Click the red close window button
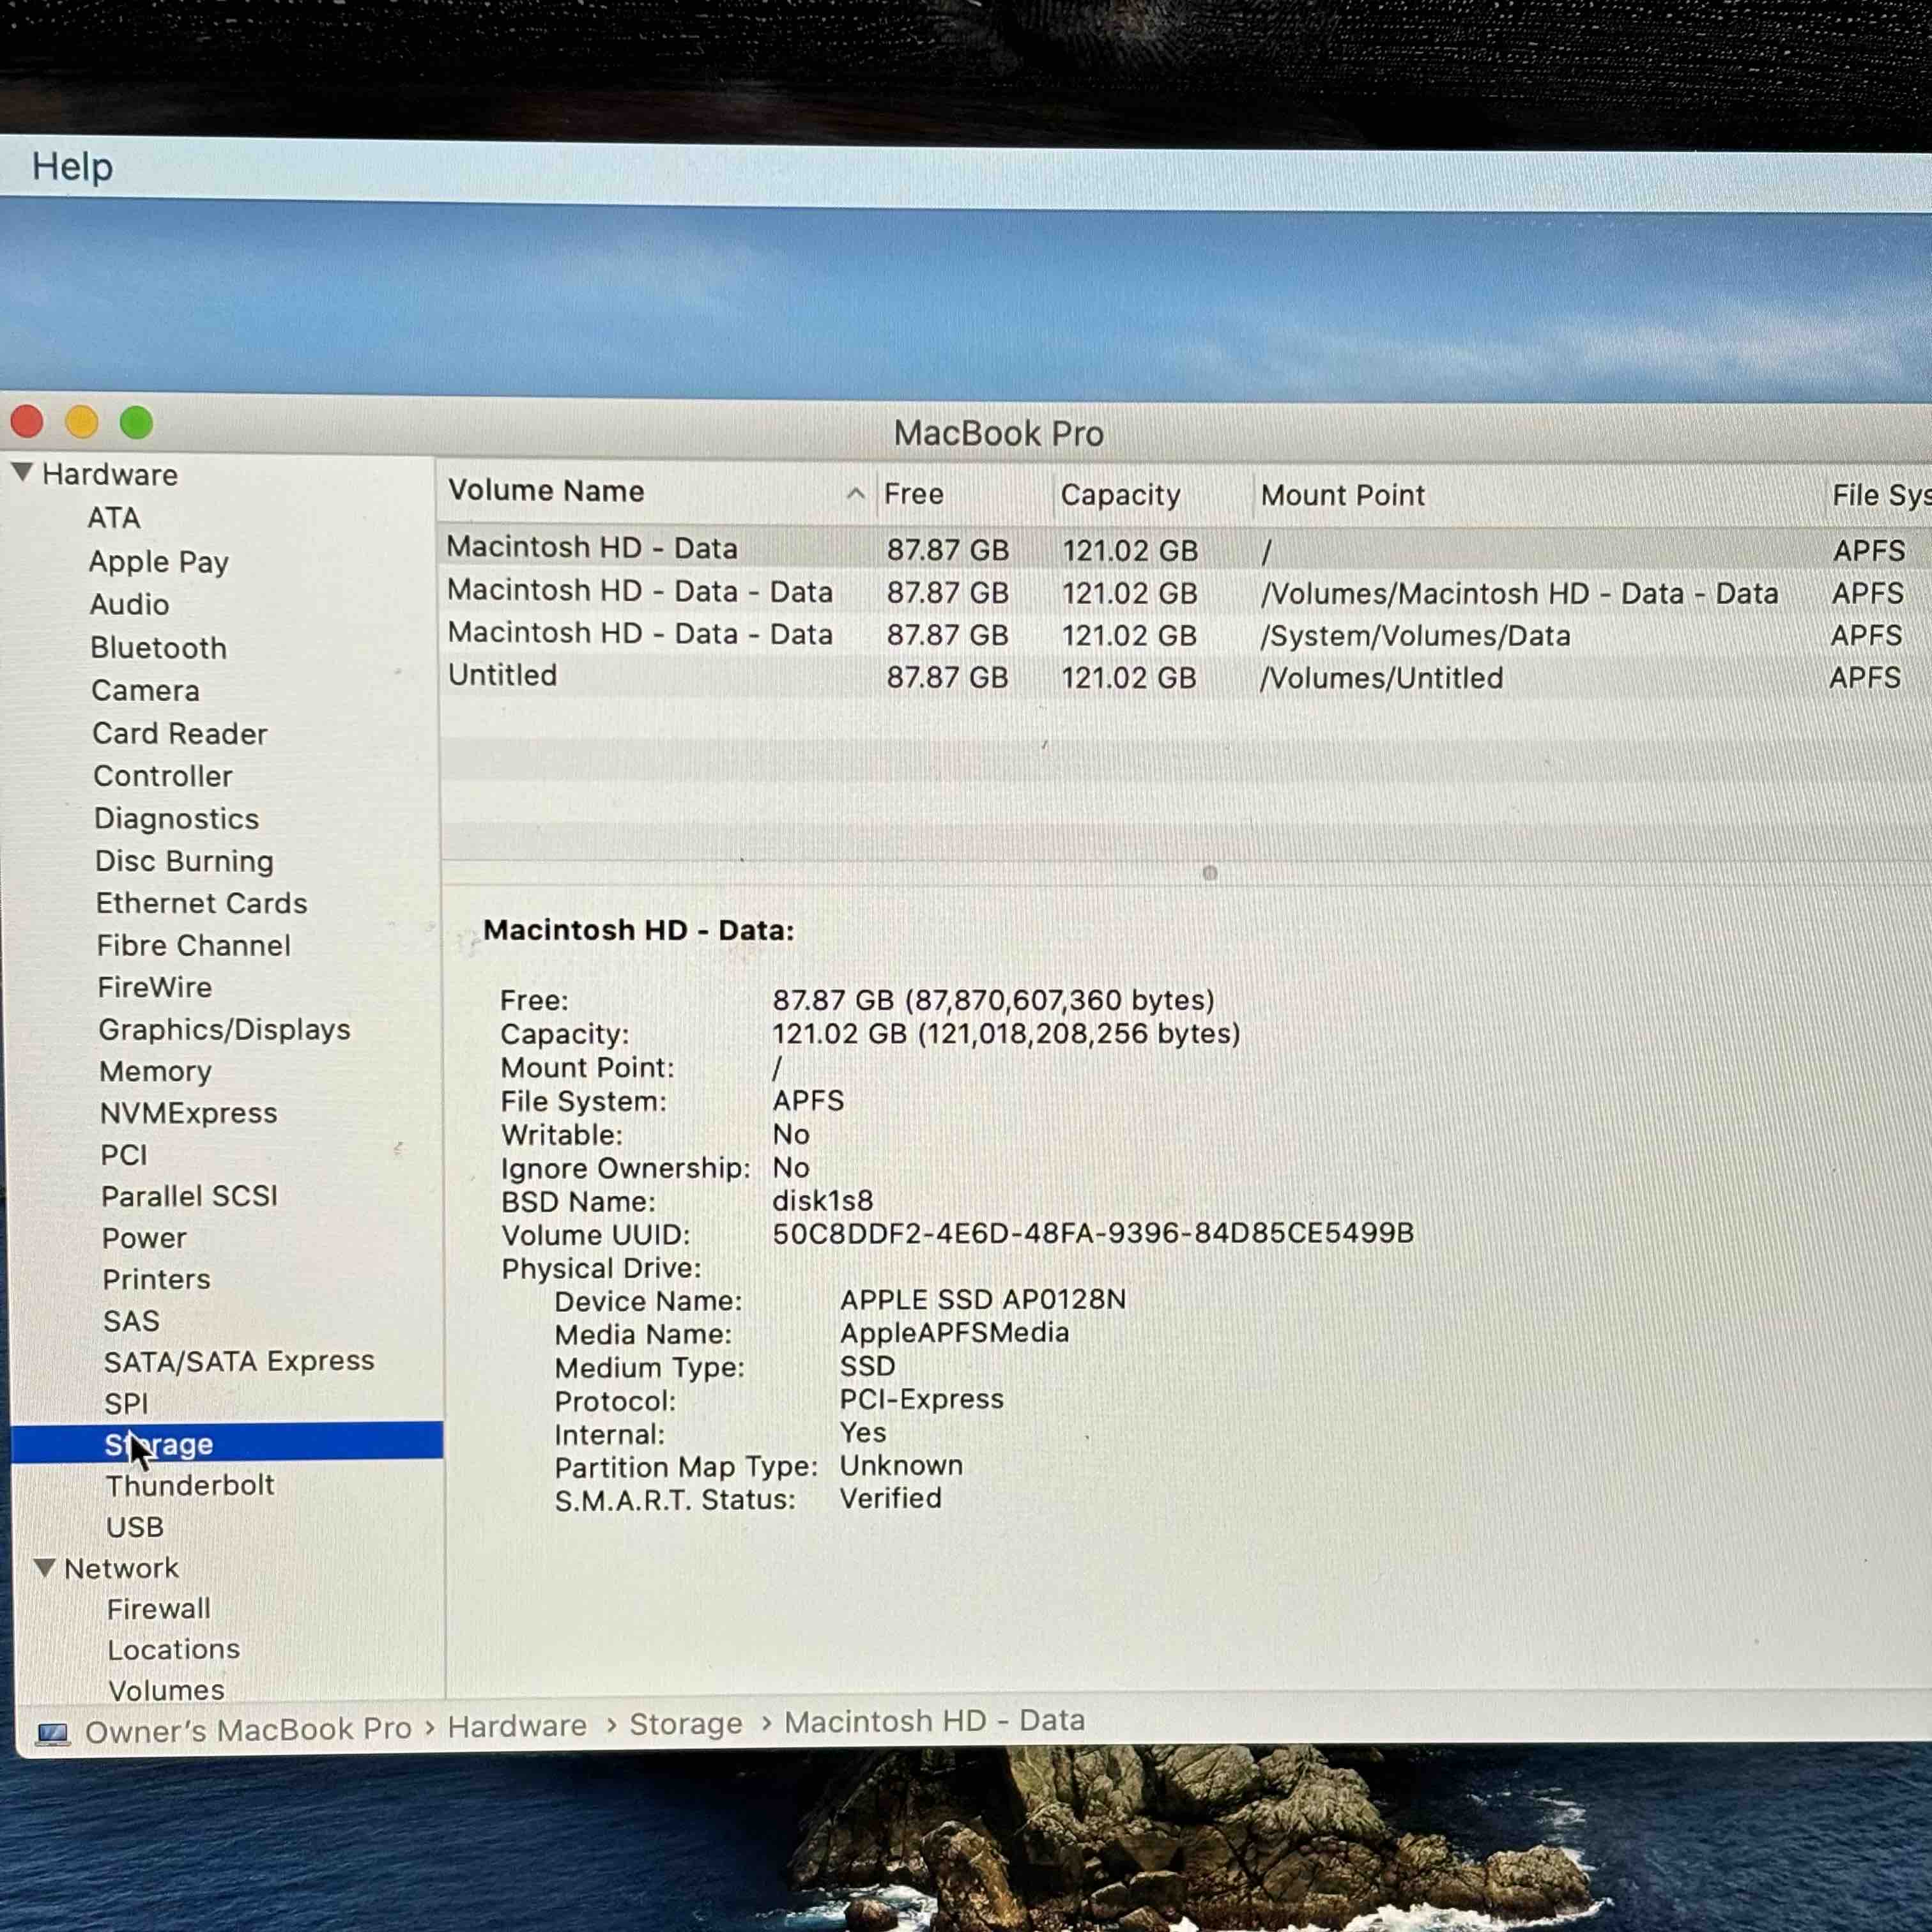This screenshot has height=1932, width=1932. click(x=27, y=422)
